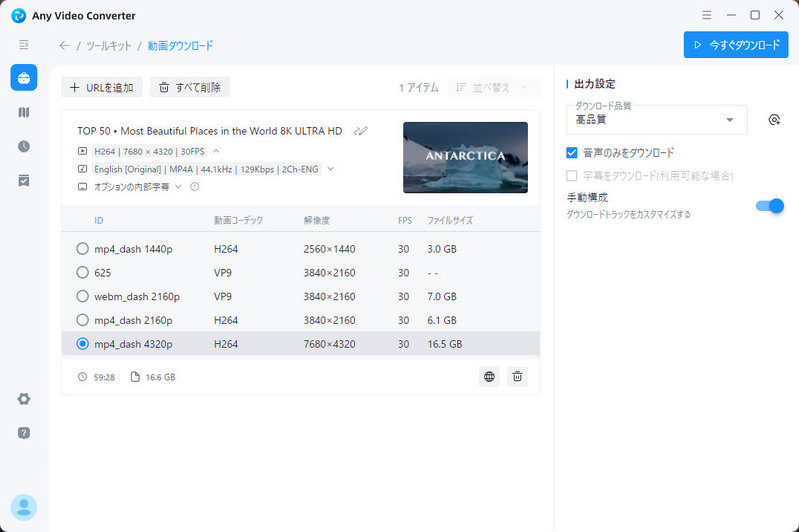Click the video title text
The image size is (799, 532).
pos(210,131)
